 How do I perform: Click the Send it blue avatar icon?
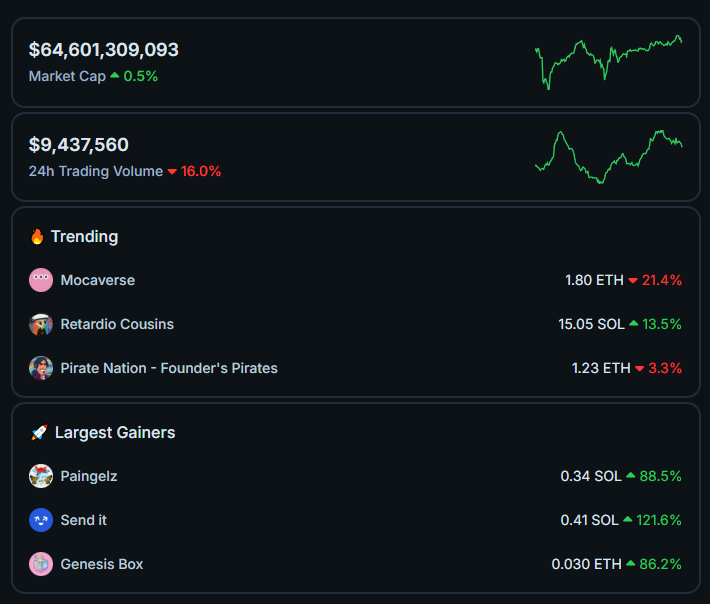(41, 520)
